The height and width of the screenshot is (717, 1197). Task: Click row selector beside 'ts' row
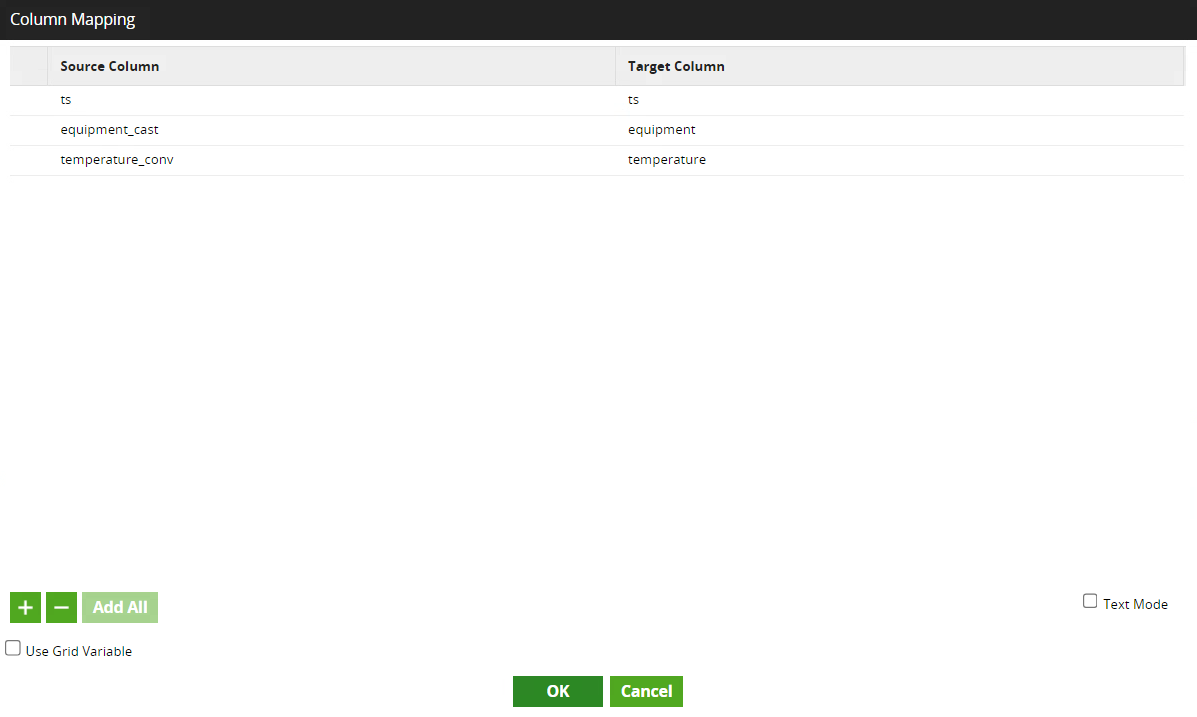28,100
